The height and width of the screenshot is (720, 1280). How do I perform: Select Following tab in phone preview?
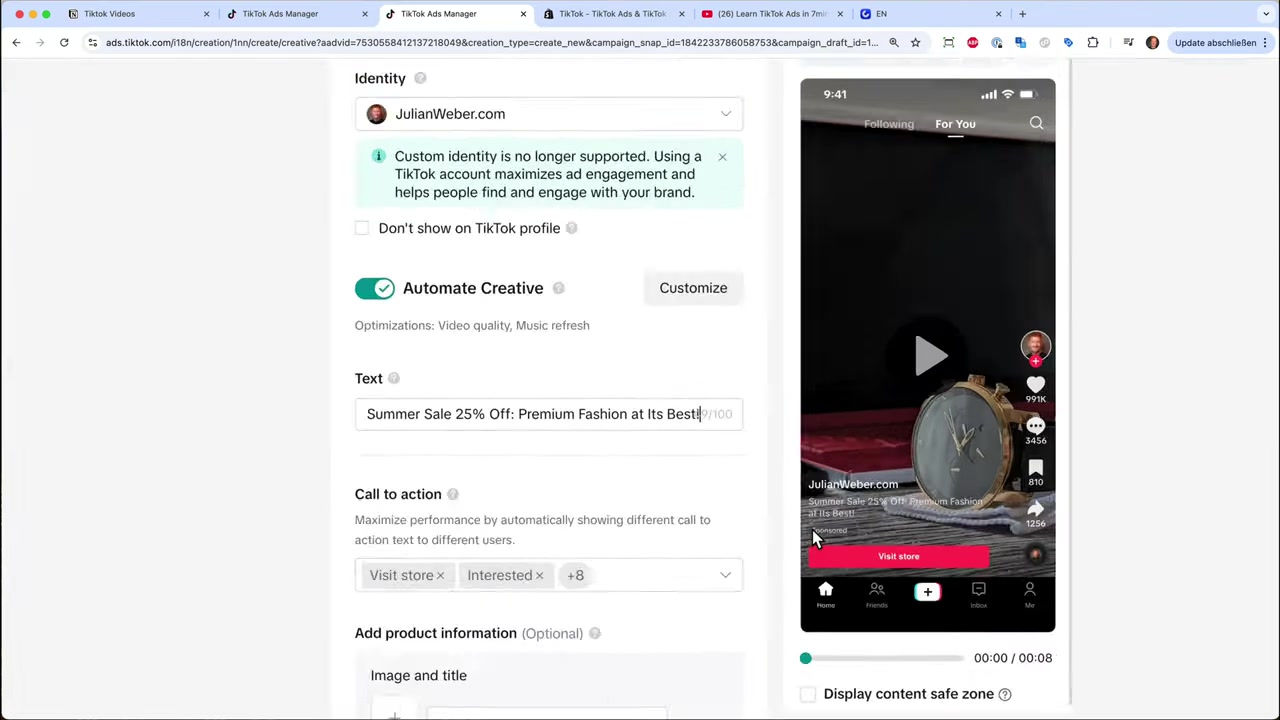point(889,124)
